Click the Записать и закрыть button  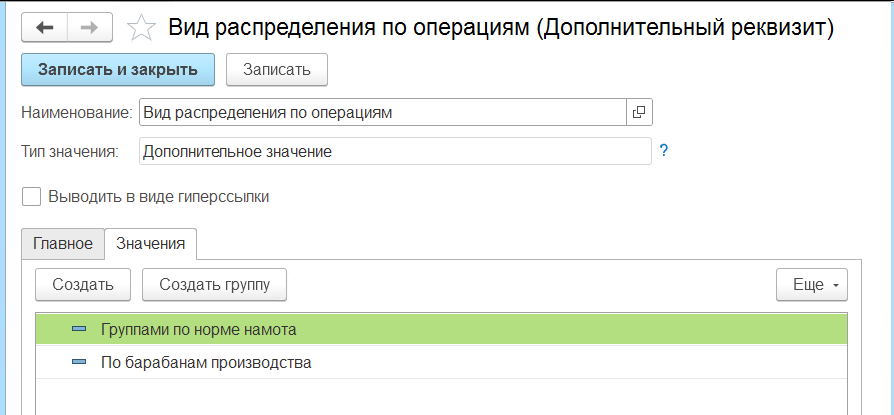pos(118,70)
